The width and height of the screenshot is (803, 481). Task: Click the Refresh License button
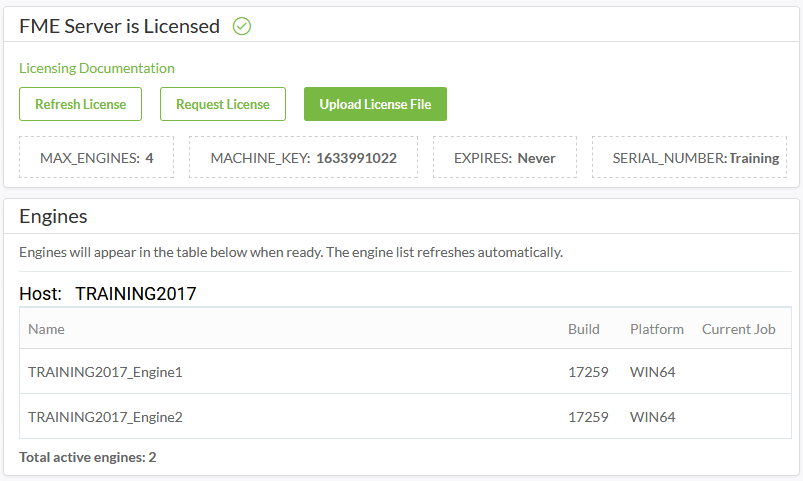click(80, 104)
